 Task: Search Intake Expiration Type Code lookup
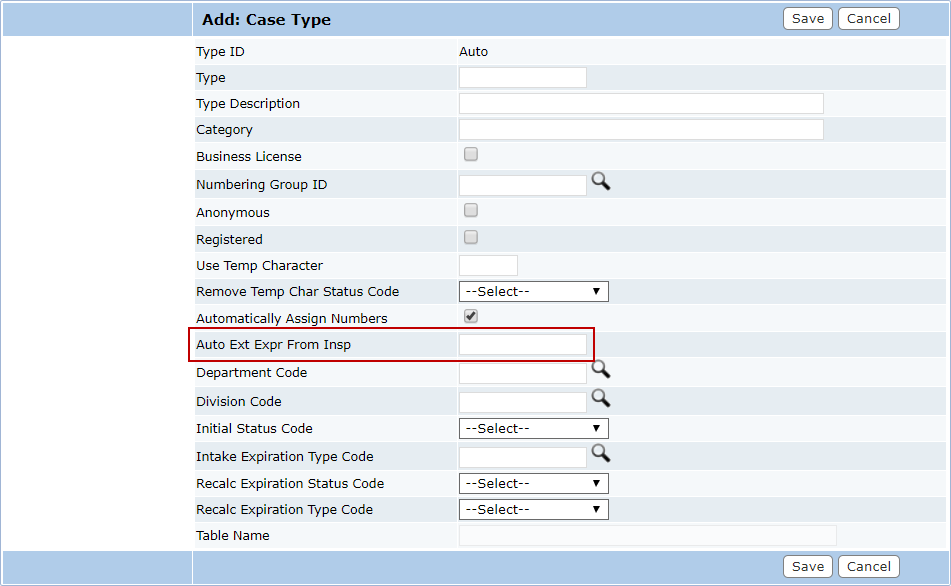pos(600,453)
